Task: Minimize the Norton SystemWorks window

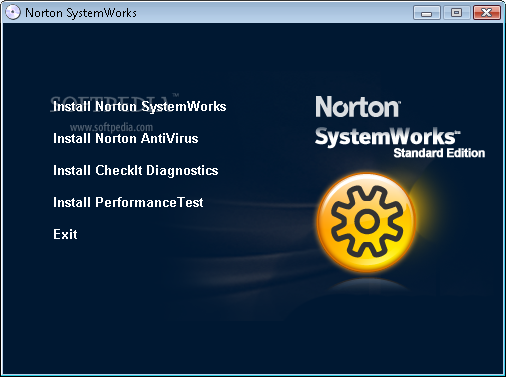Action: 427,13
